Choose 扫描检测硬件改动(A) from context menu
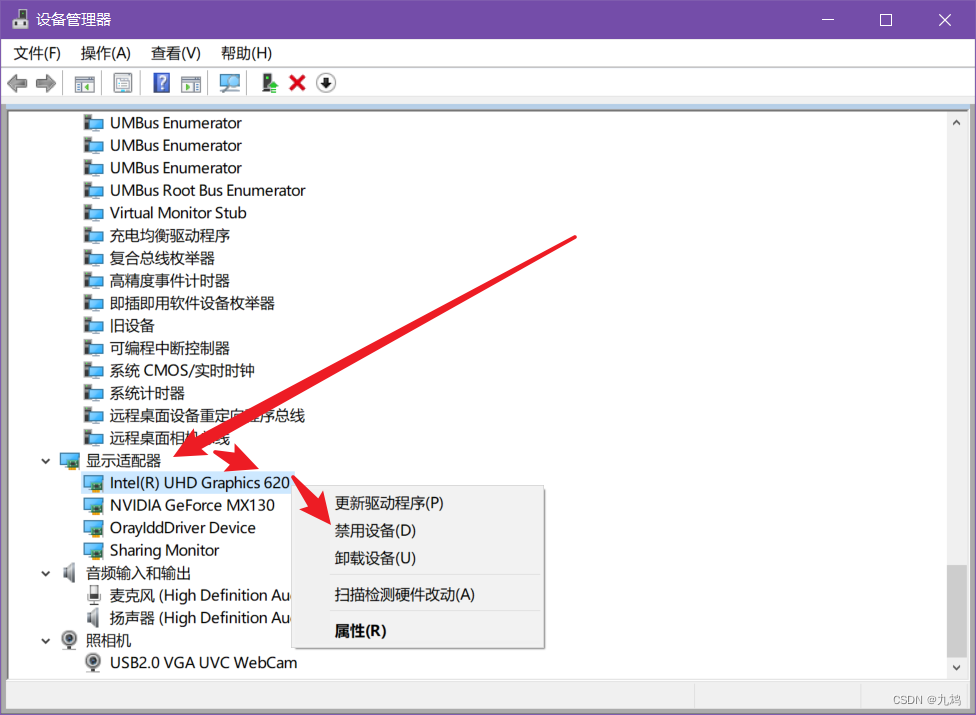Screen dimensions: 976x715 [x=418, y=594]
